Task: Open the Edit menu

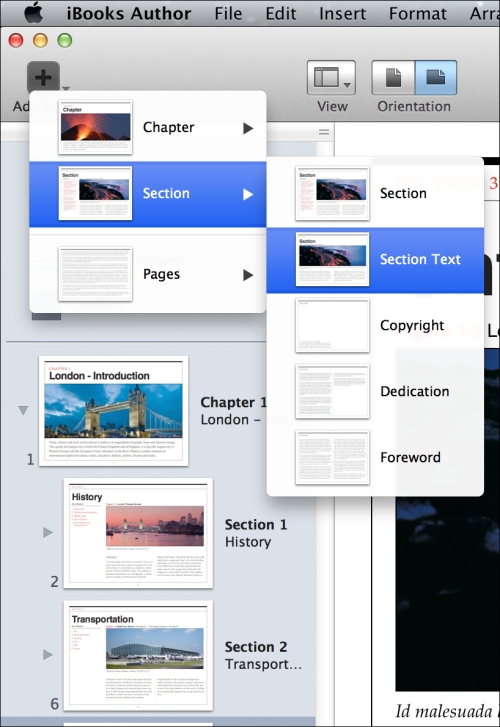Action: (x=281, y=13)
